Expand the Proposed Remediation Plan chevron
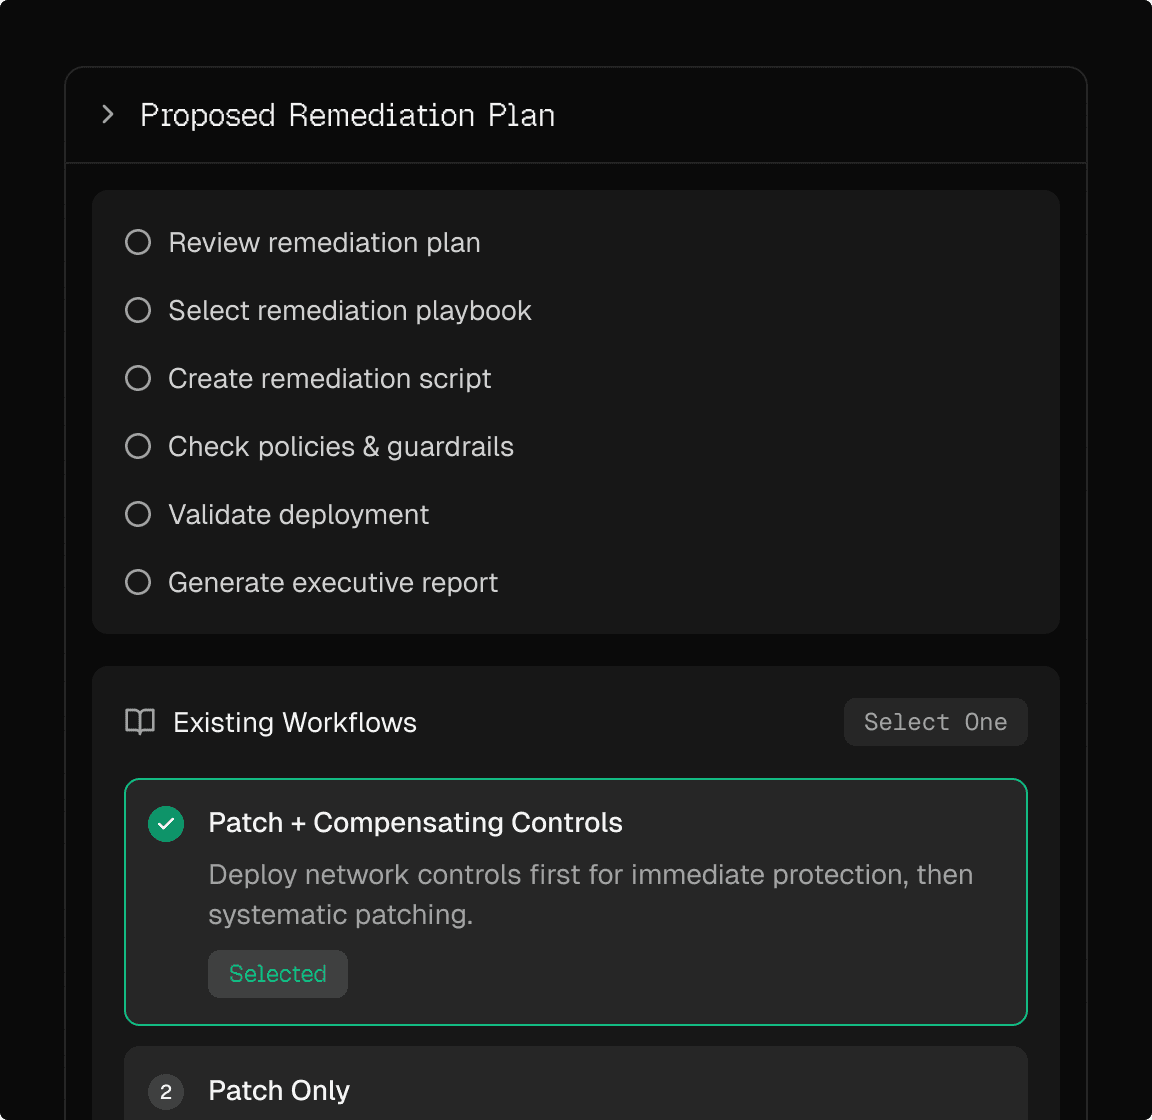This screenshot has width=1152, height=1120. 108,115
